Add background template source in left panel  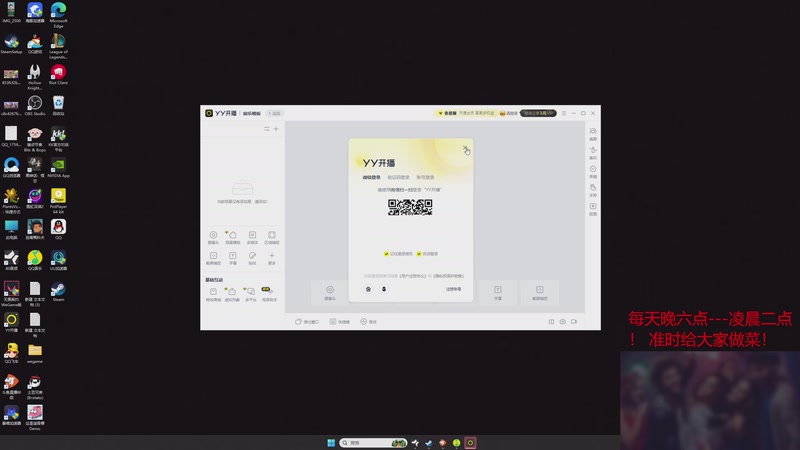pos(233,237)
